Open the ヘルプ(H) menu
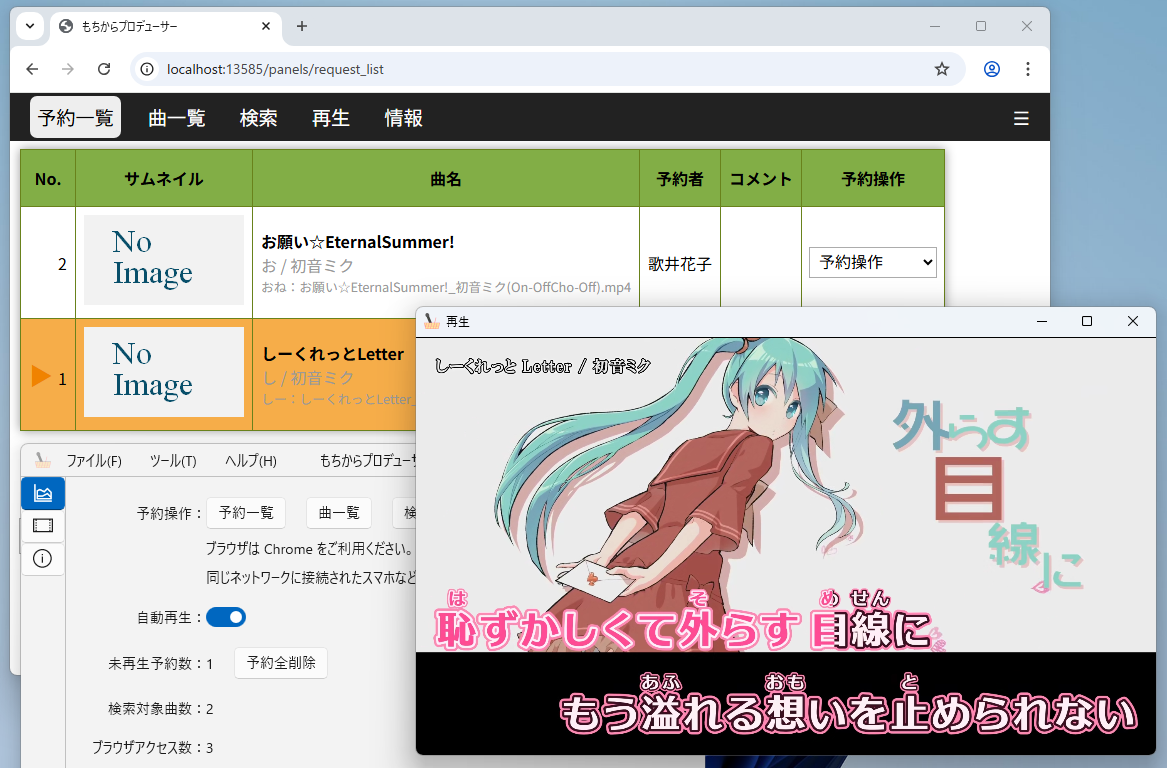The width and height of the screenshot is (1167, 768). pyautogui.click(x=251, y=461)
